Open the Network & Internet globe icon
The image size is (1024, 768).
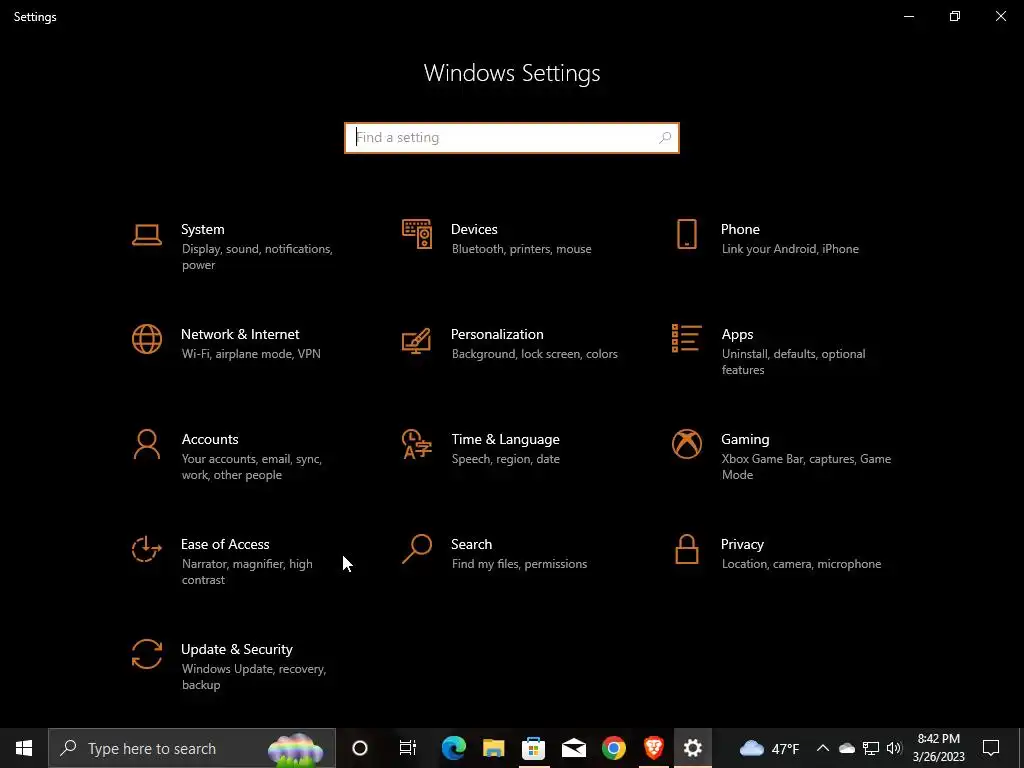tap(147, 340)
